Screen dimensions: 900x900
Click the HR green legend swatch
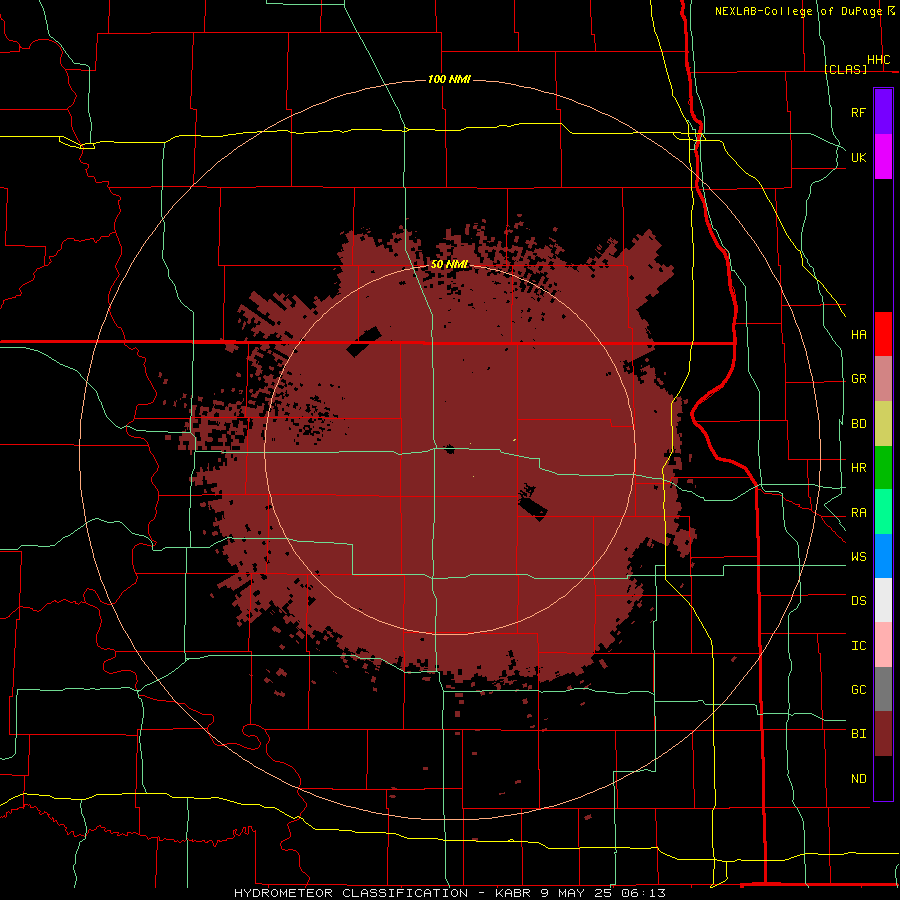pyautogui.click(x=883, y=468)
